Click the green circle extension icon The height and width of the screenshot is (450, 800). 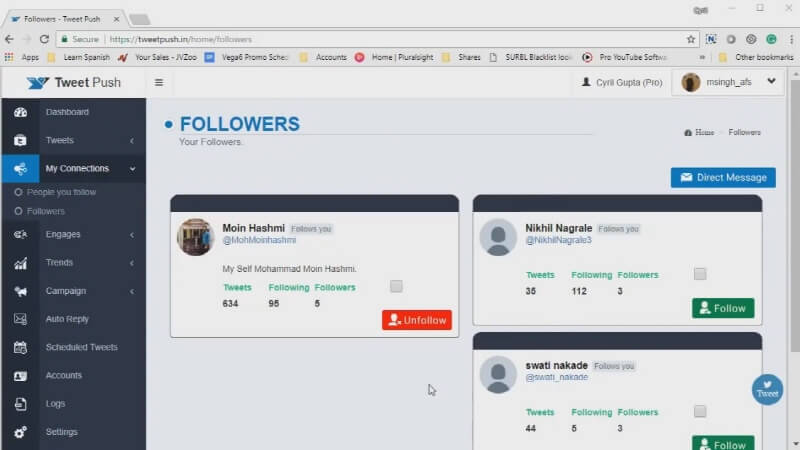pos(771,39)
